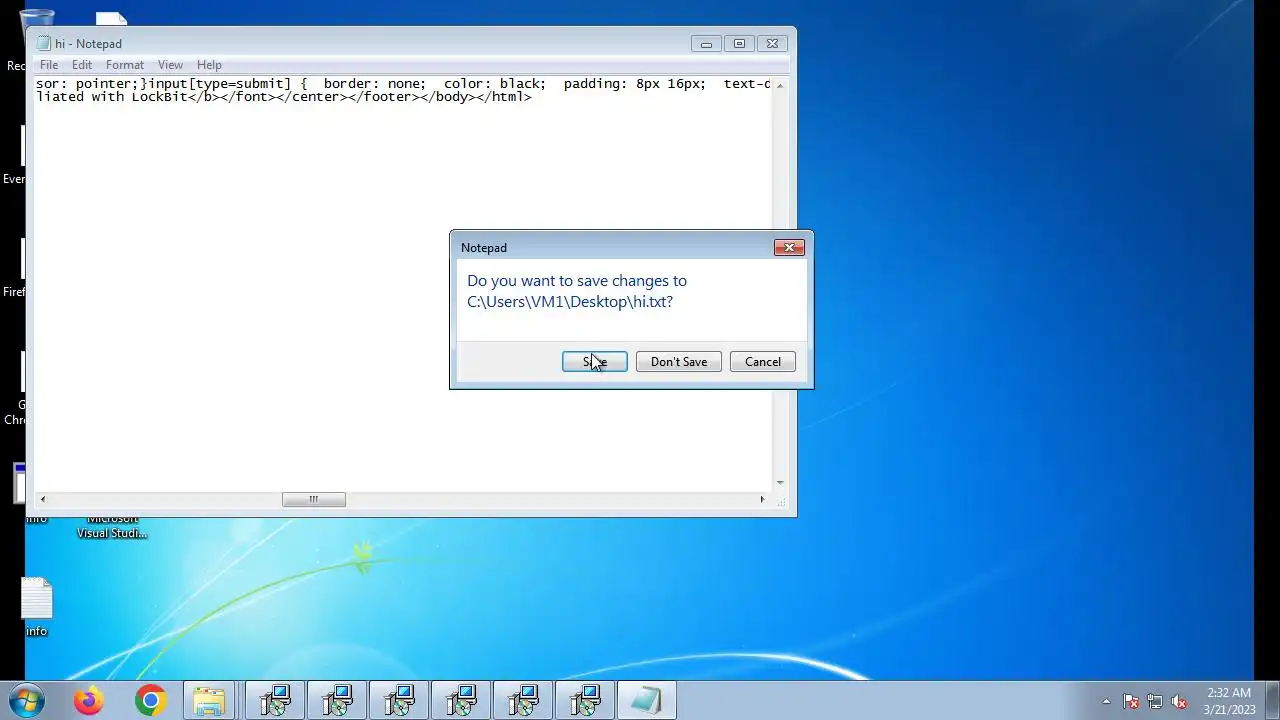Click the vertical scrollbar down arrow
The height and width of the screenshot is (720, 1280).
780,483
